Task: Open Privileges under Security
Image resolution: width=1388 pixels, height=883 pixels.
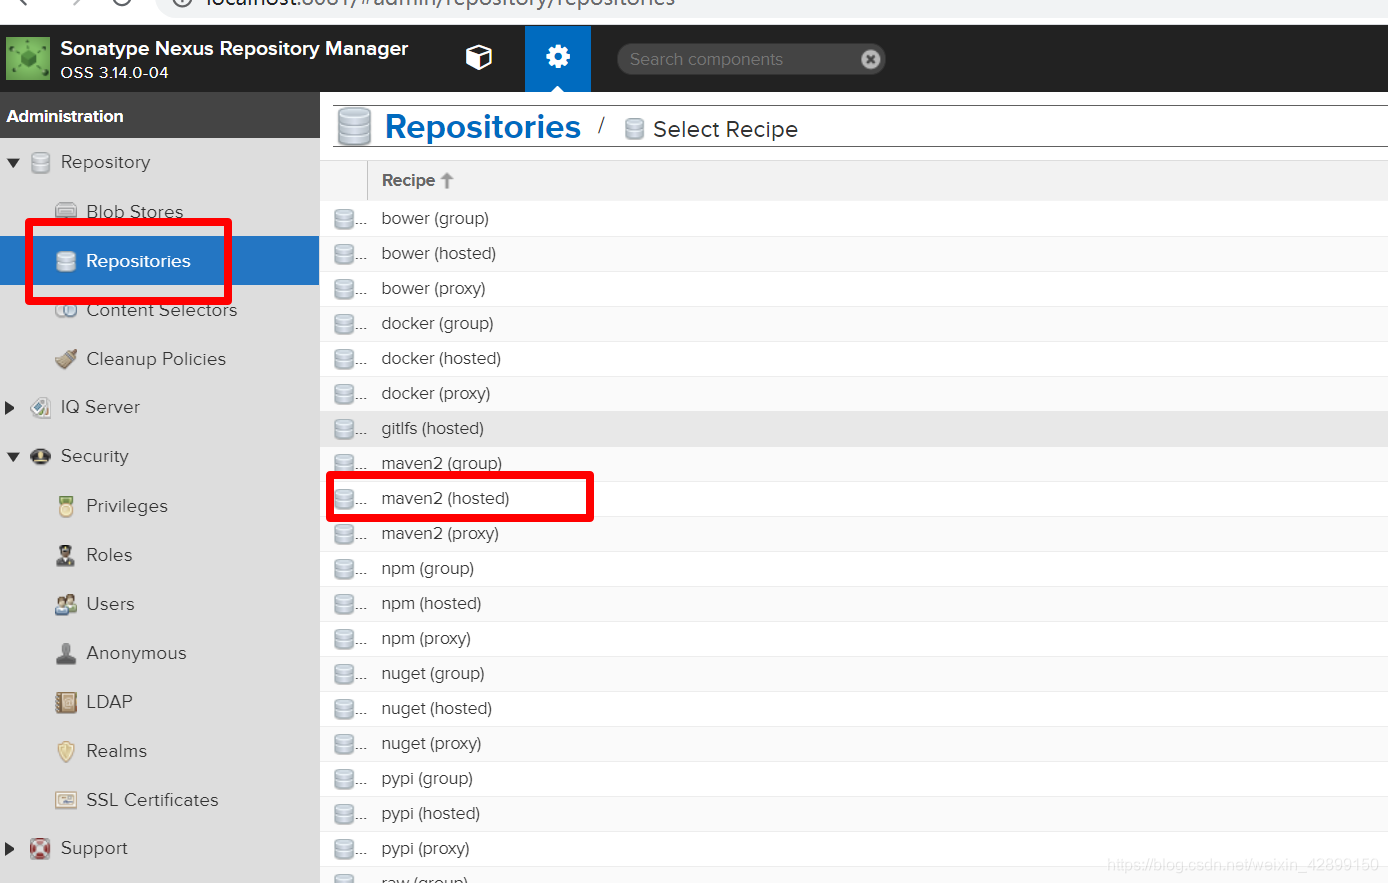Action: coord(127,506)
